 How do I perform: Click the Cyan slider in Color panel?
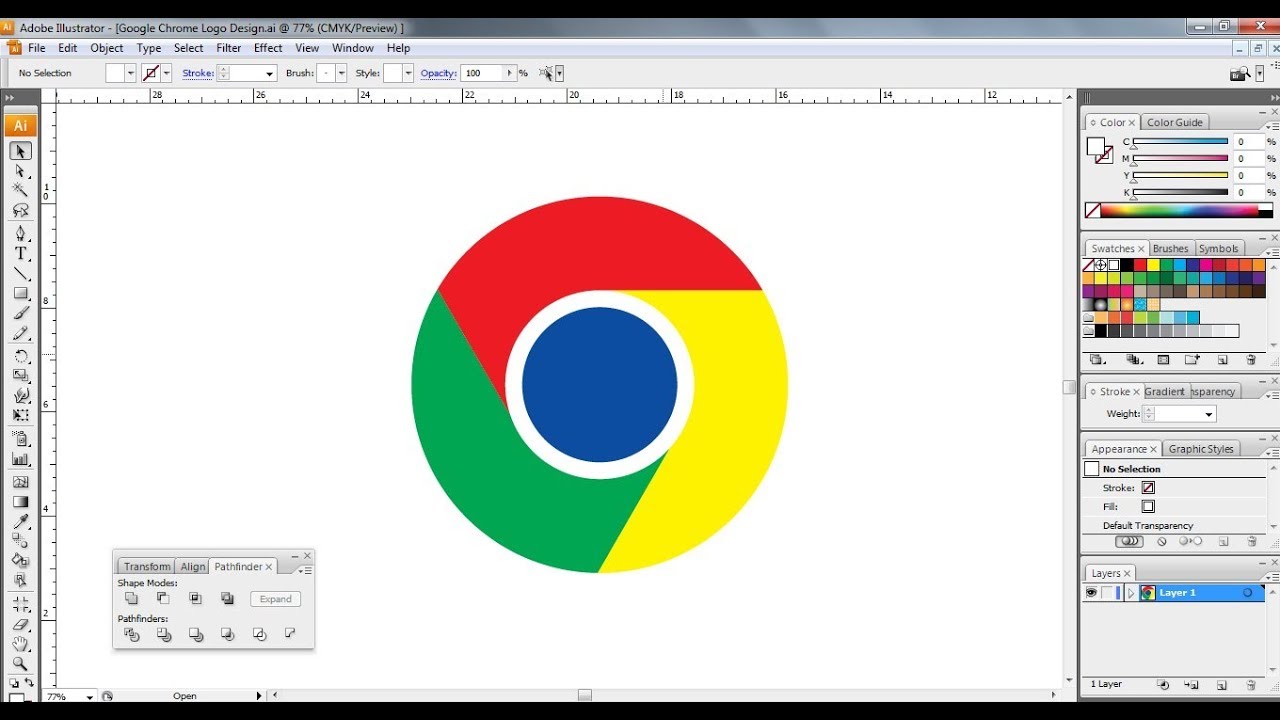coord(1180,142)
